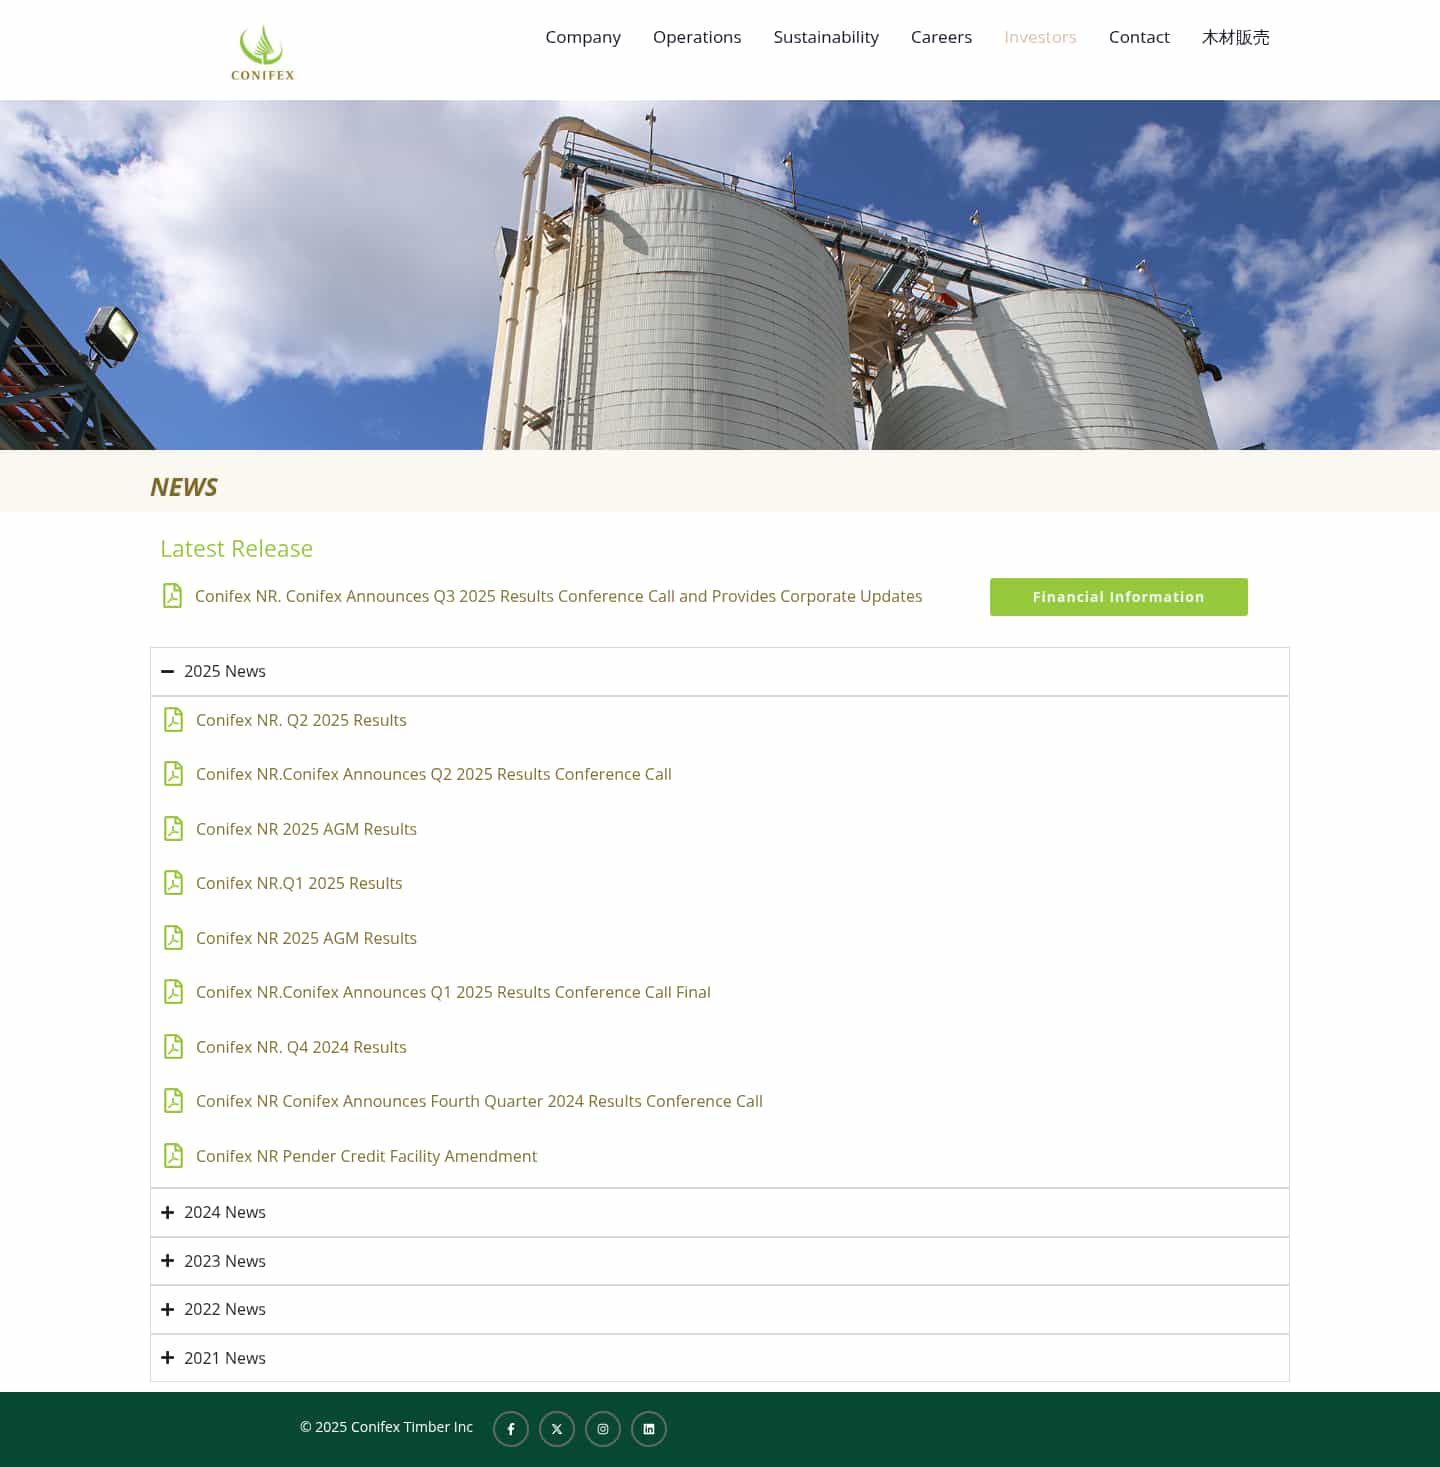Click the Financial Information button
Viewport: 1440px width, 1467px height.
click(1119, 597)
